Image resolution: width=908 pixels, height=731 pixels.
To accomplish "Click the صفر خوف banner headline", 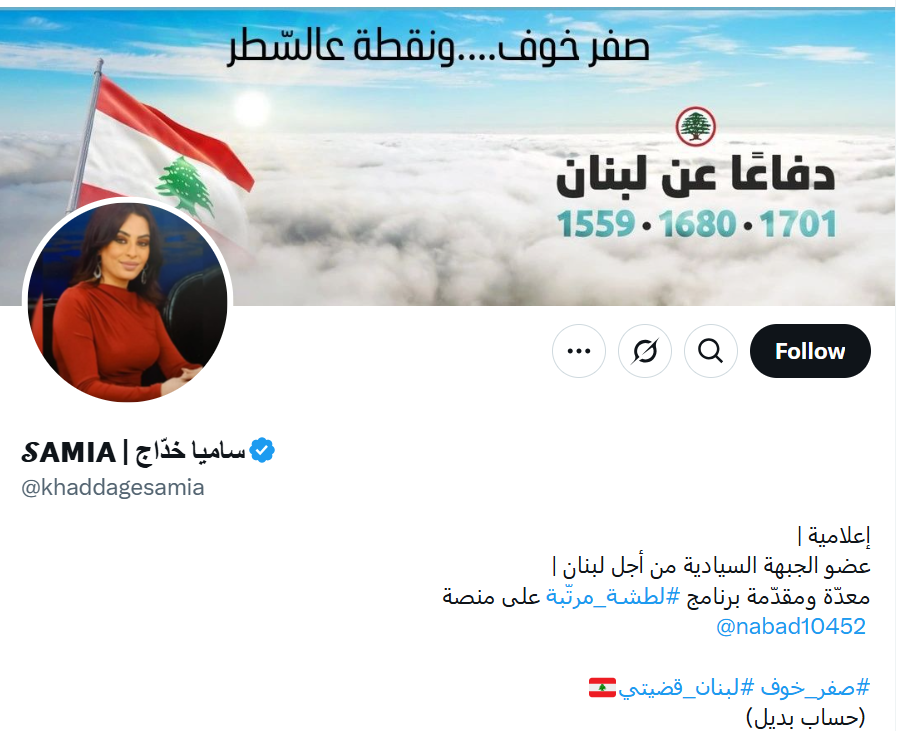I will (438, 46).
